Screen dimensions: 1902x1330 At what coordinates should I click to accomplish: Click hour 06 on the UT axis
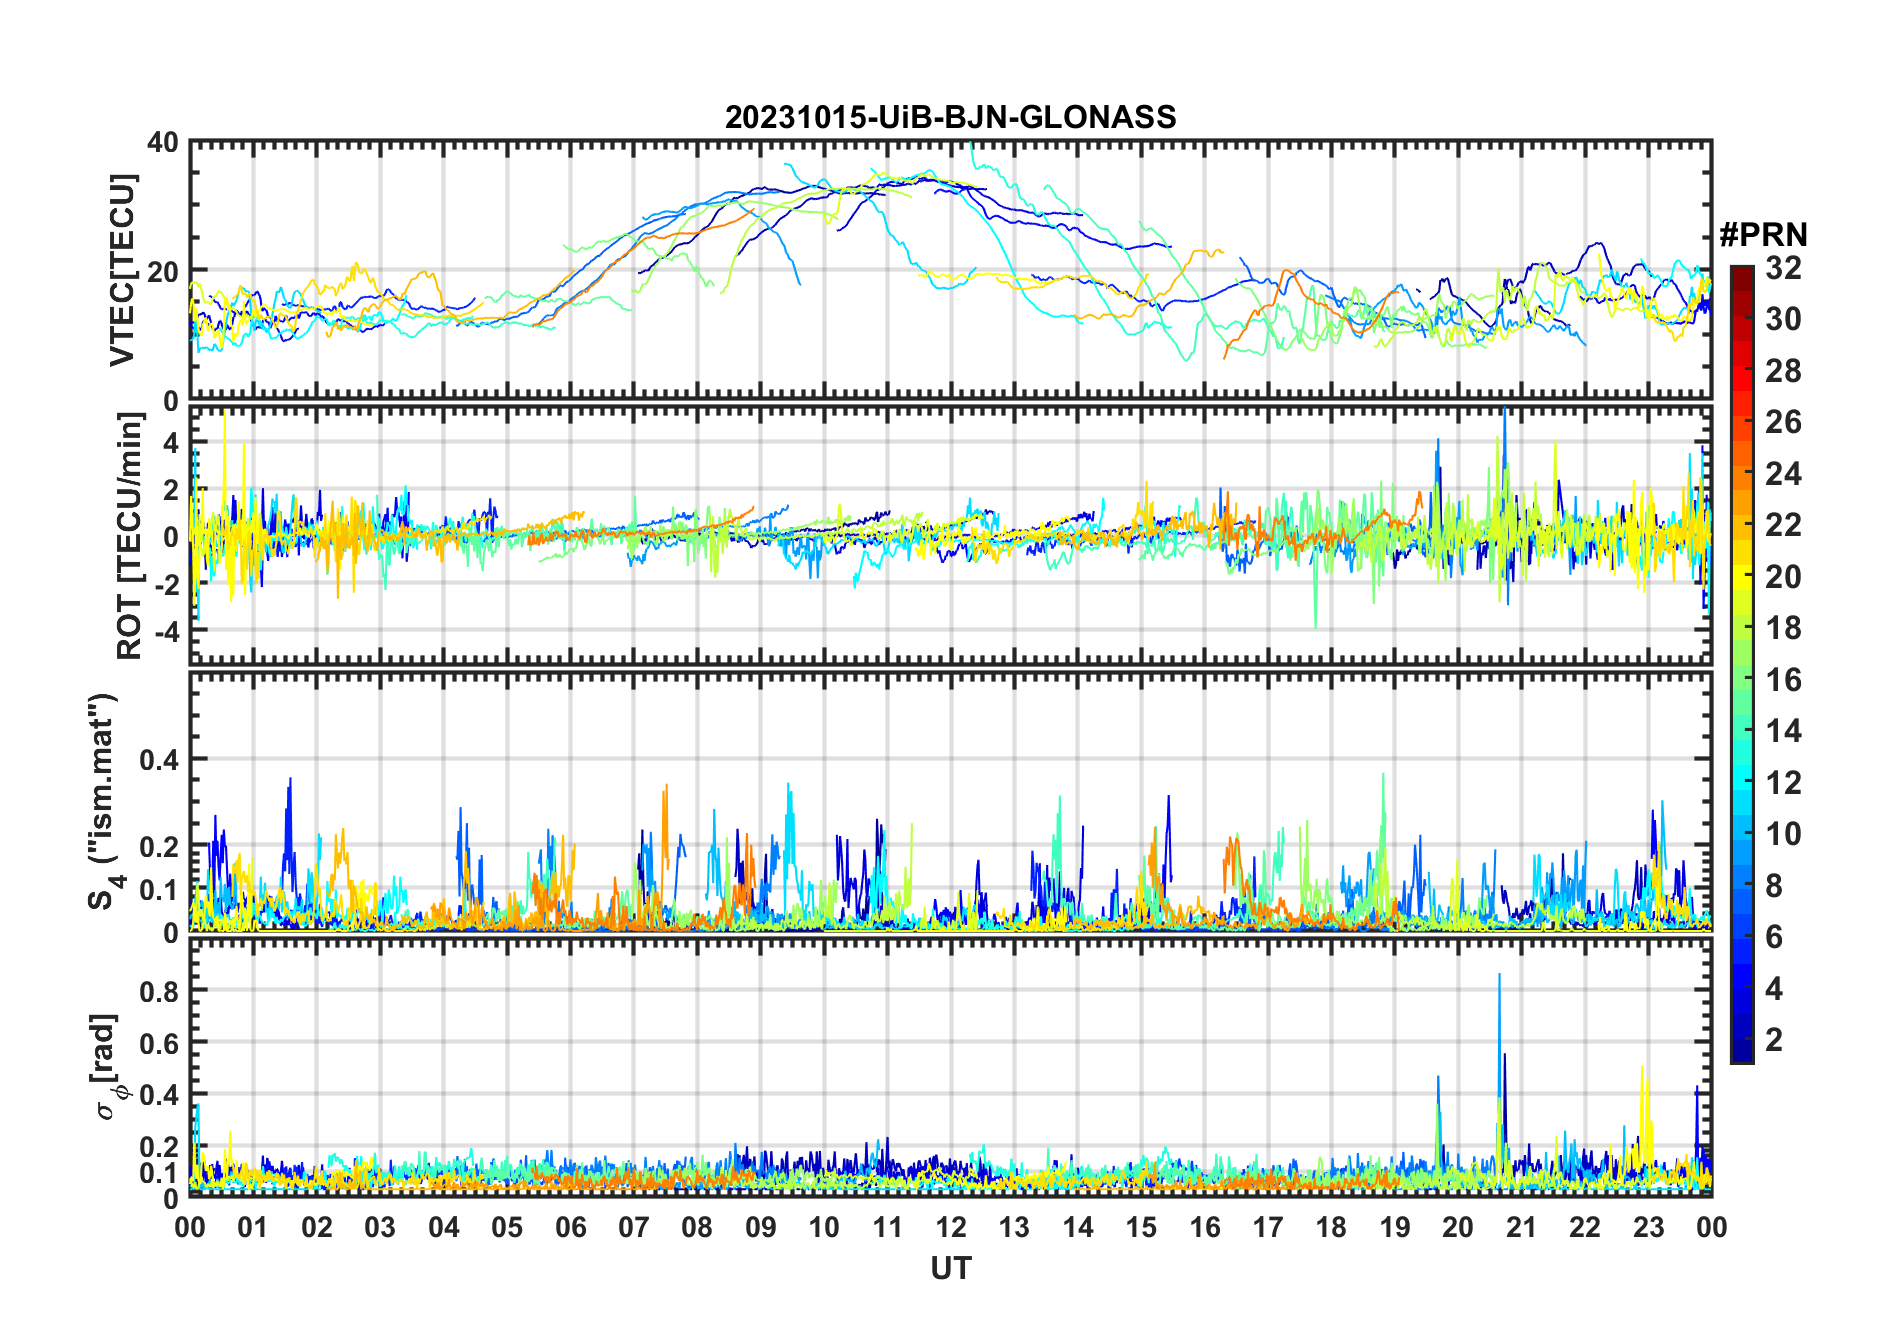[x=571, y=1227]
